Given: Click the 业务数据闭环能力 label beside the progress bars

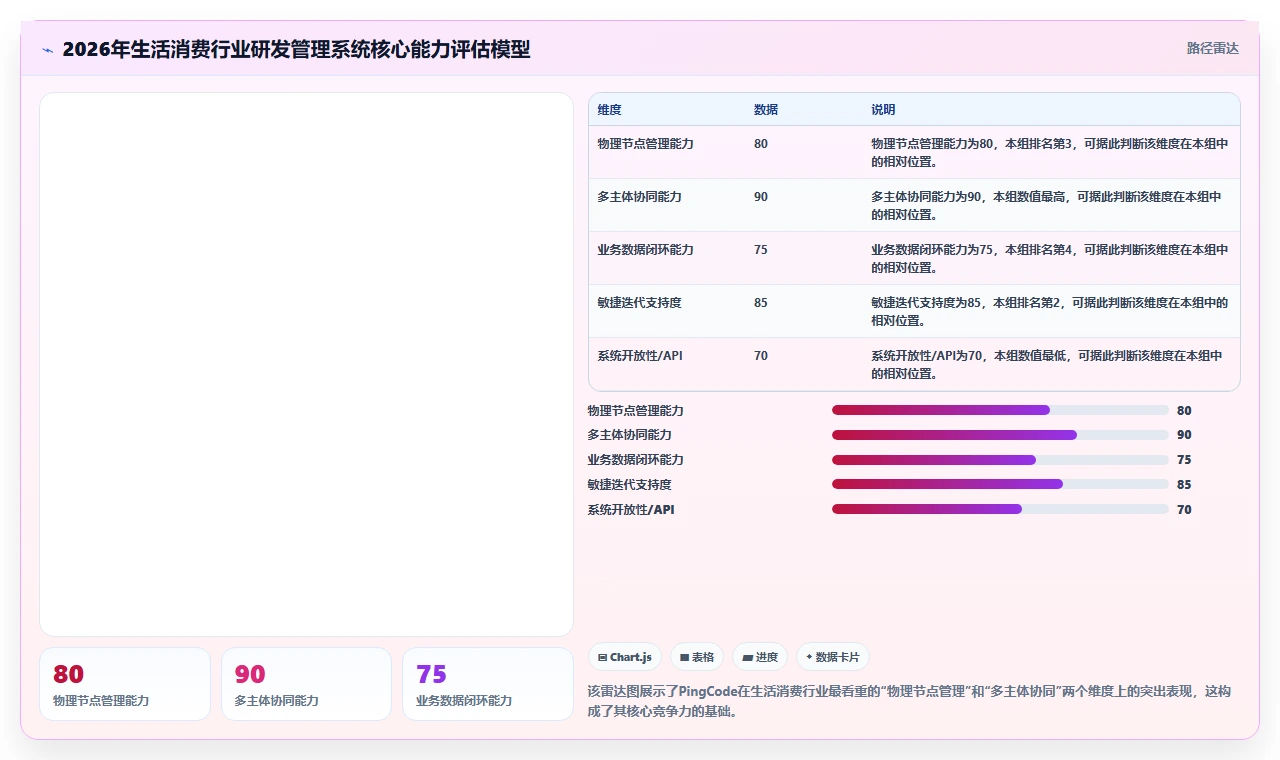Looking at the screenshot, I should [636, 460].
